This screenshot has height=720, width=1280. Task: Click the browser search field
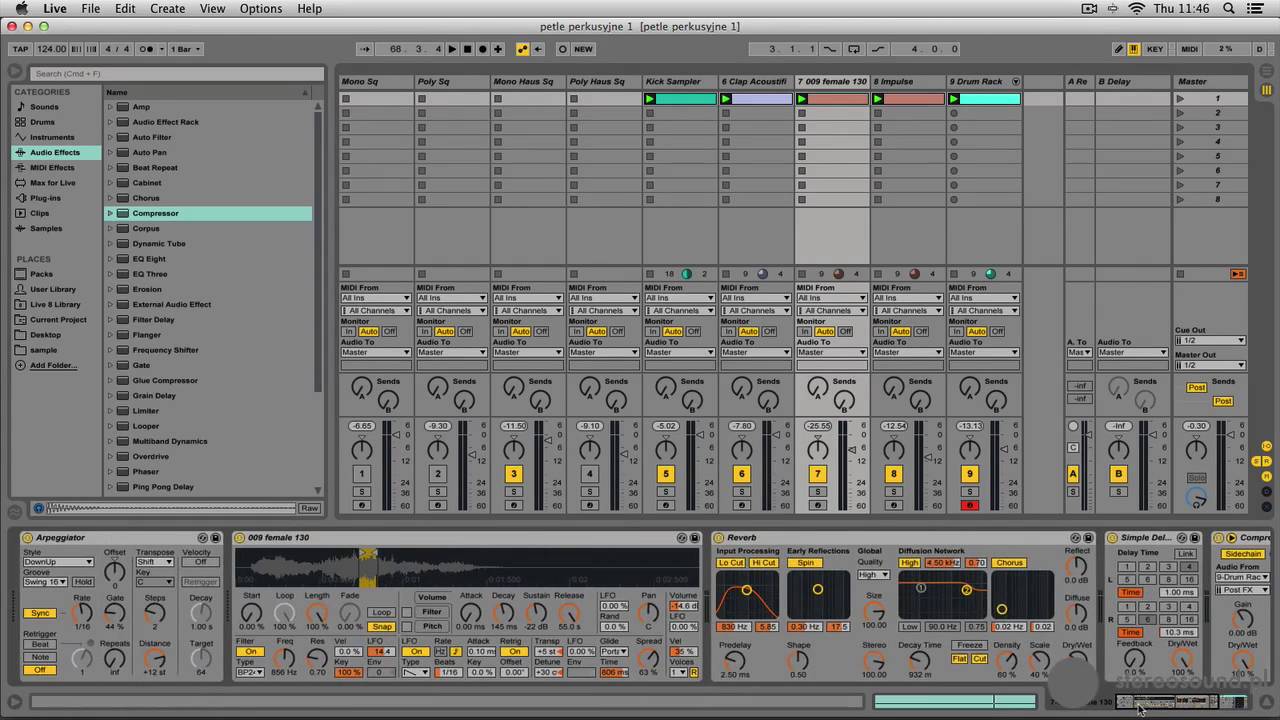click(176, 73)
